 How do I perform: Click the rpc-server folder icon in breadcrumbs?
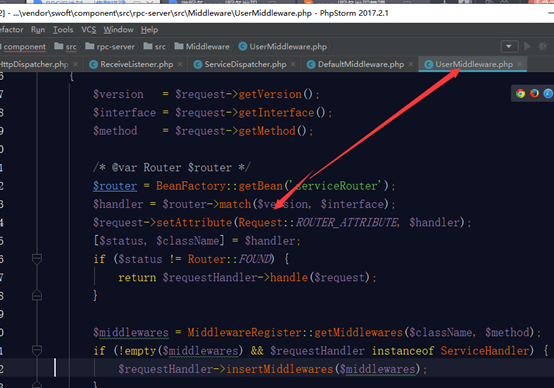(90, 46)
